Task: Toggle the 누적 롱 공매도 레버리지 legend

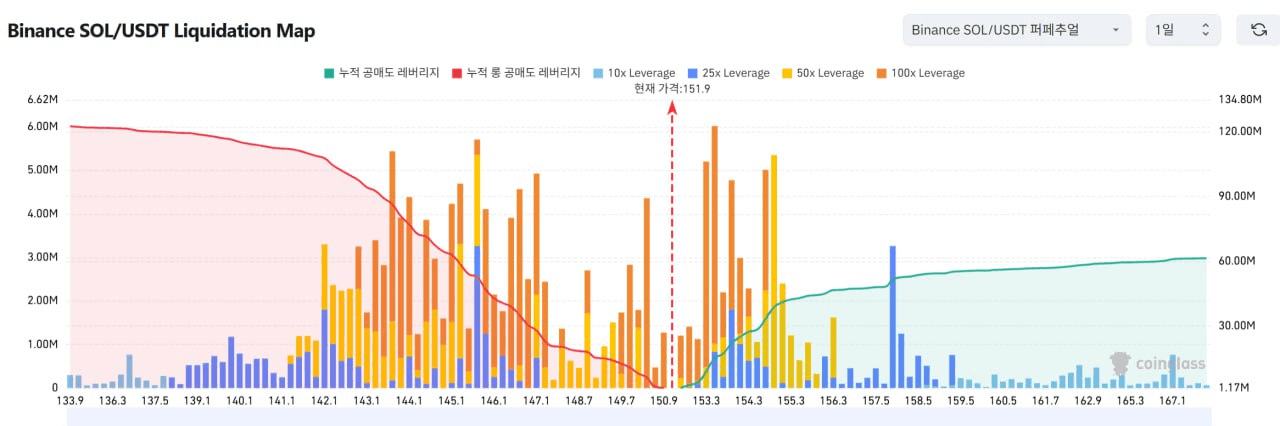Action: [x=516, y=73]
